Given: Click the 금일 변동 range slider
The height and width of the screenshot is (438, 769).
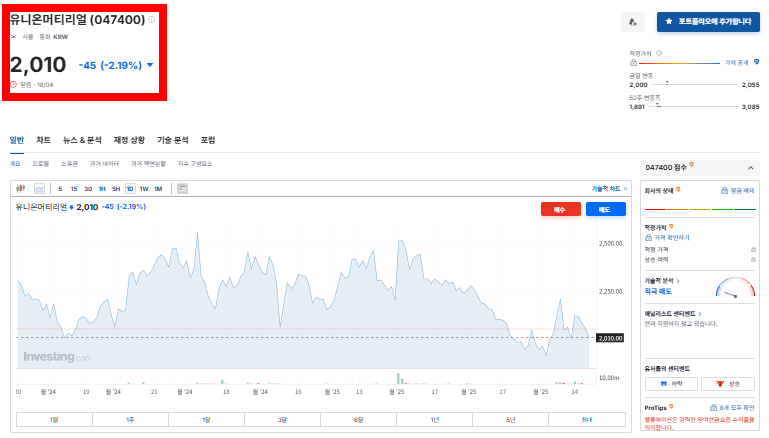Looking at the screenshot, I should 694,84.
